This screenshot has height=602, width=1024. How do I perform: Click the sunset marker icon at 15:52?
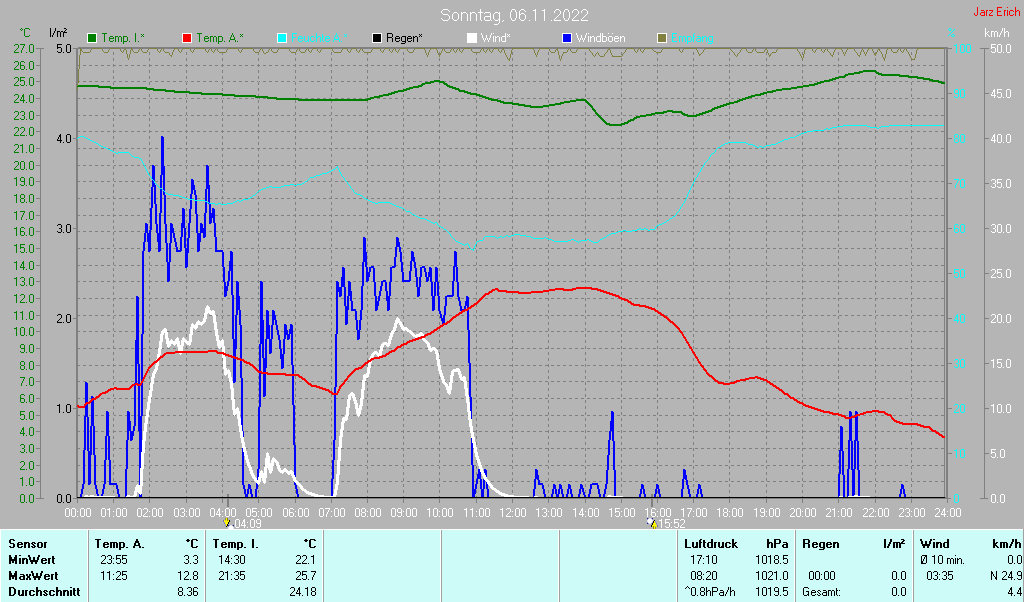pos(652,523)
